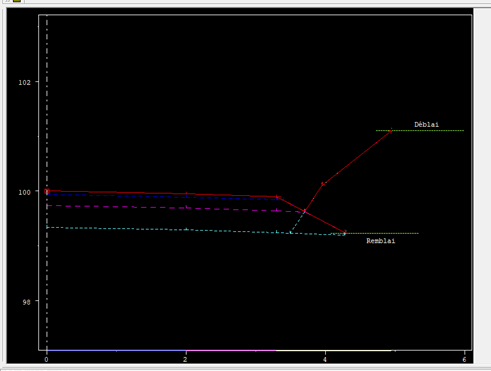Click the 100 label on vertical axis

coord(24,192)
